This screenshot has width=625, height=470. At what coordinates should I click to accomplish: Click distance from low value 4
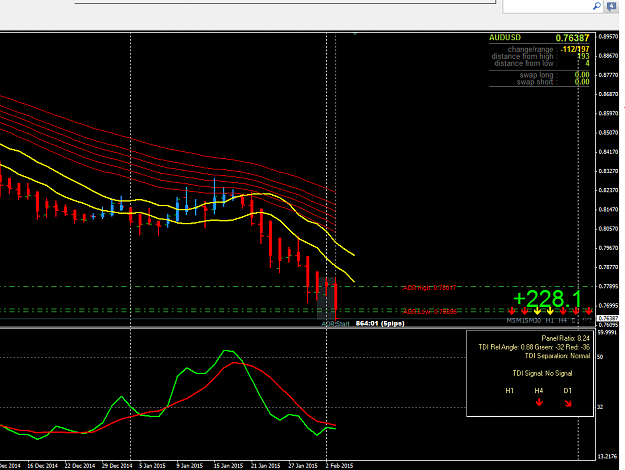587,63
